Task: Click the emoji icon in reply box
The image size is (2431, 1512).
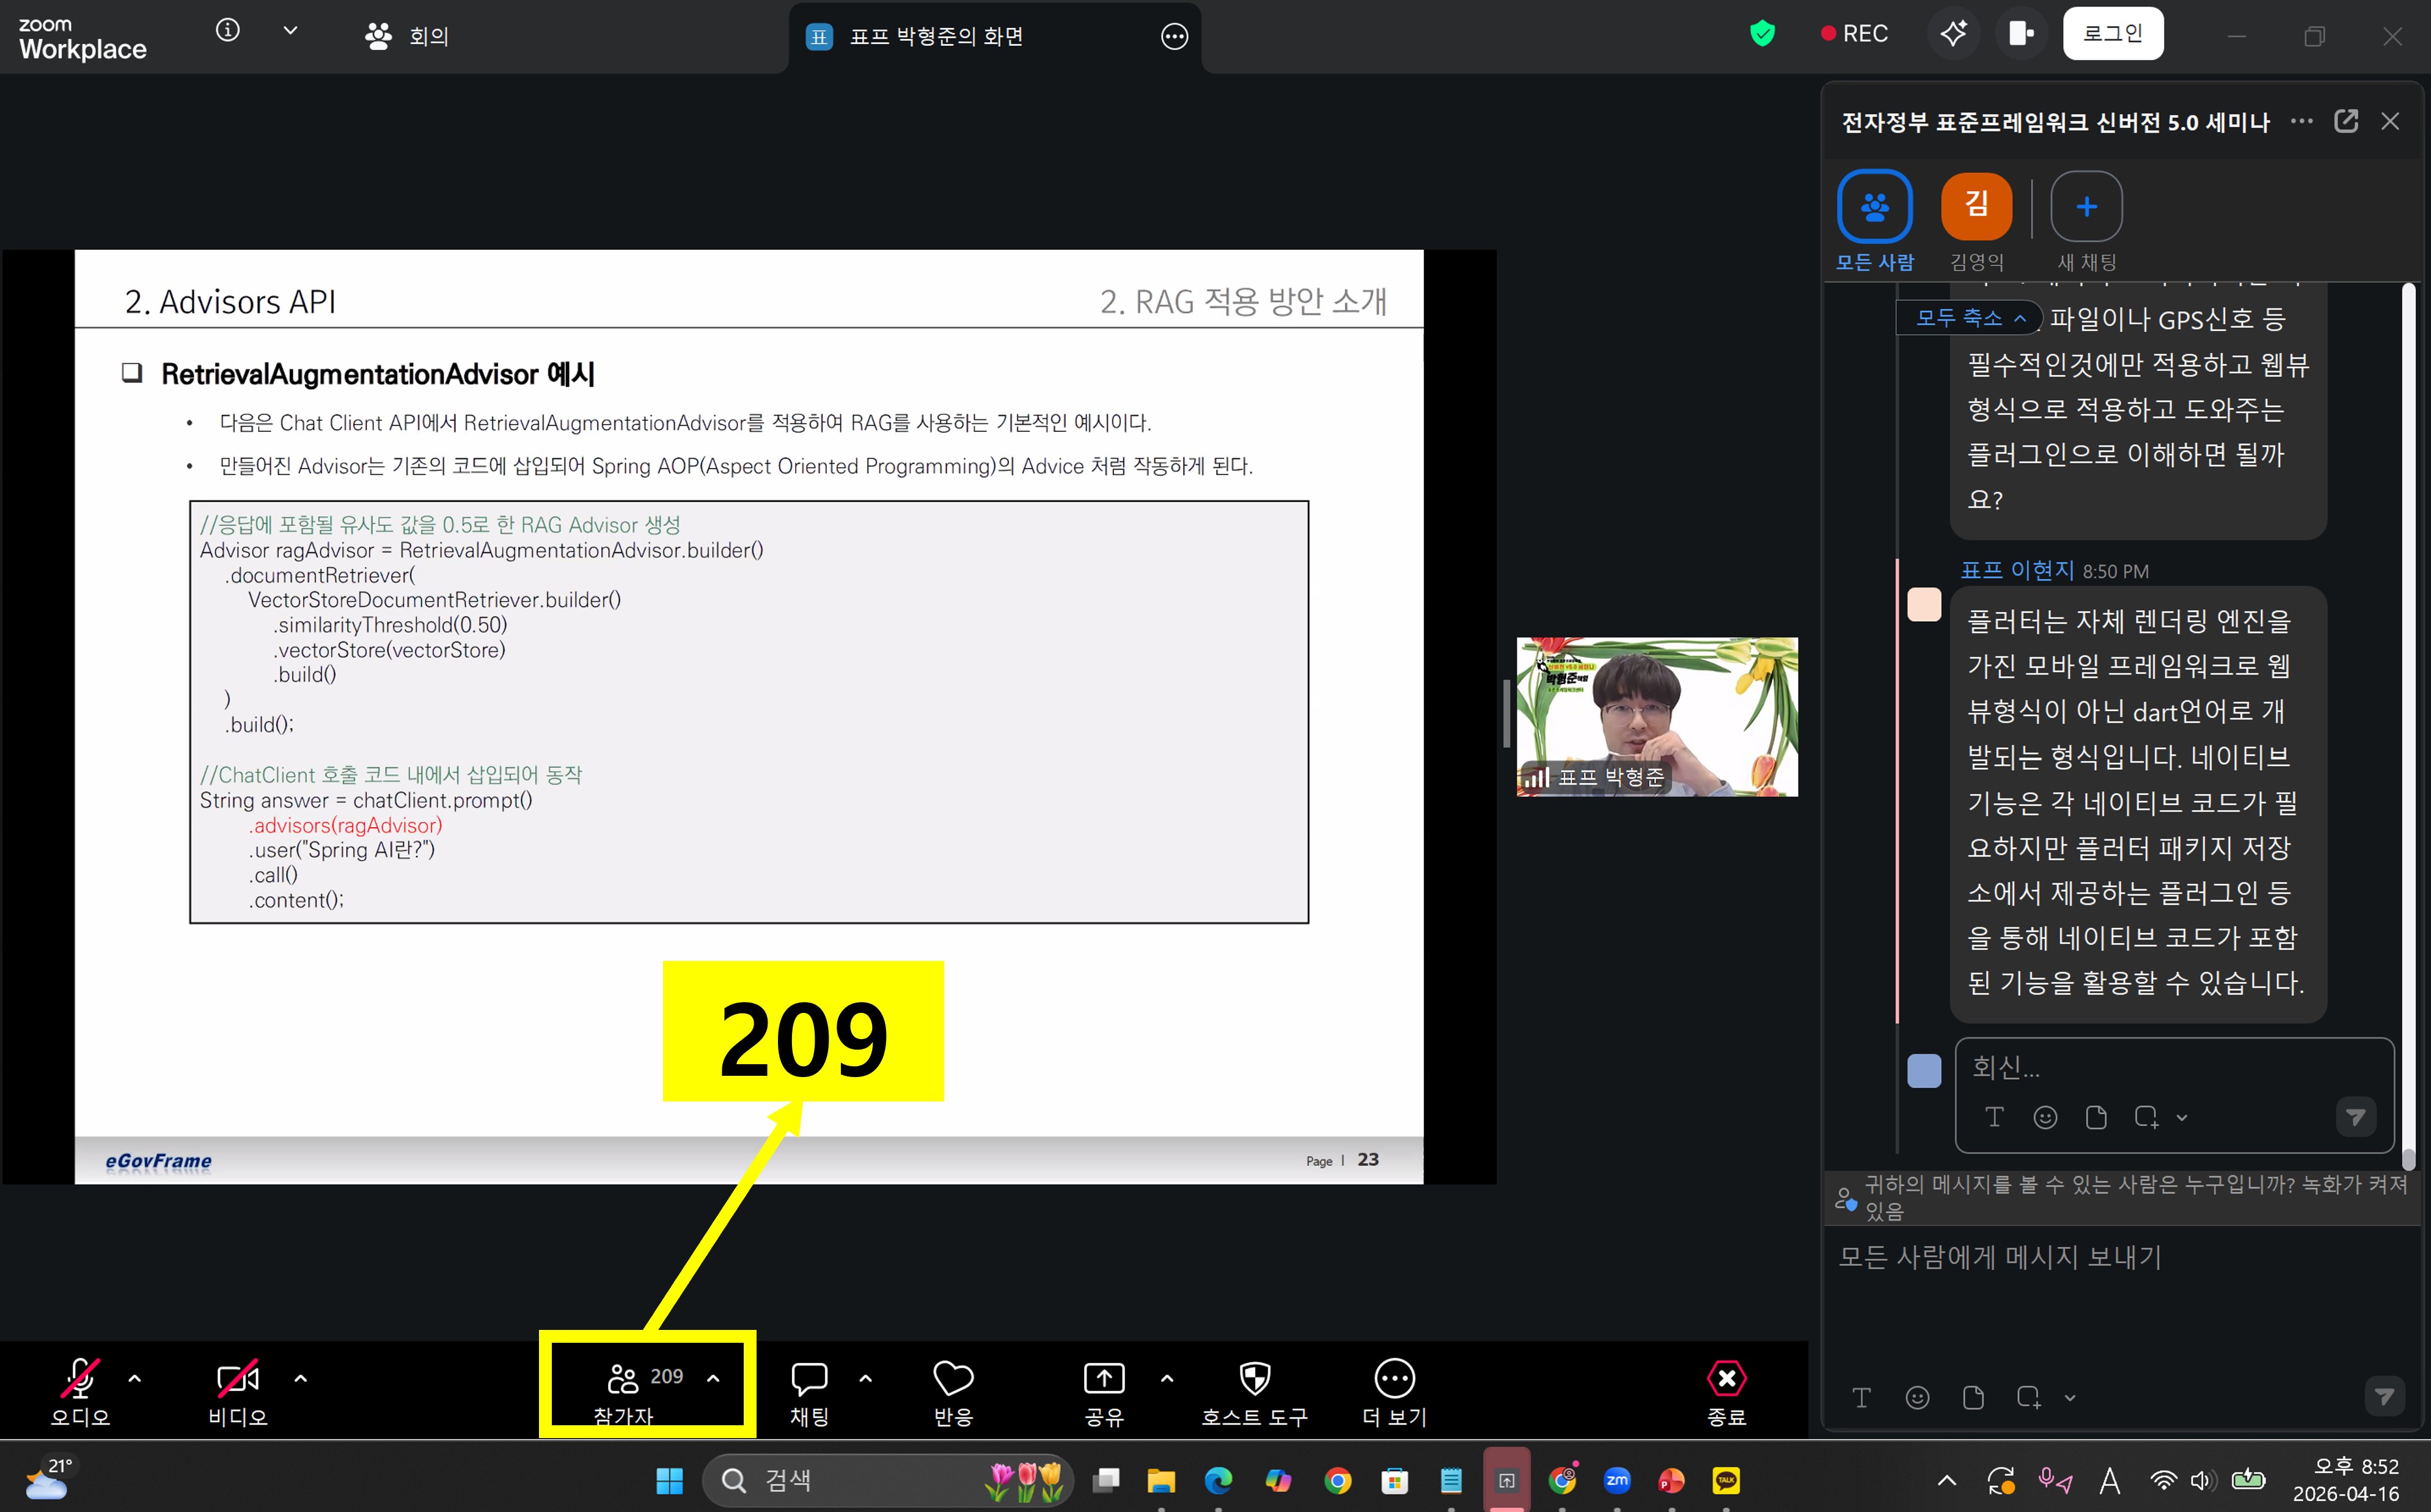Action: (2045, 1118)
